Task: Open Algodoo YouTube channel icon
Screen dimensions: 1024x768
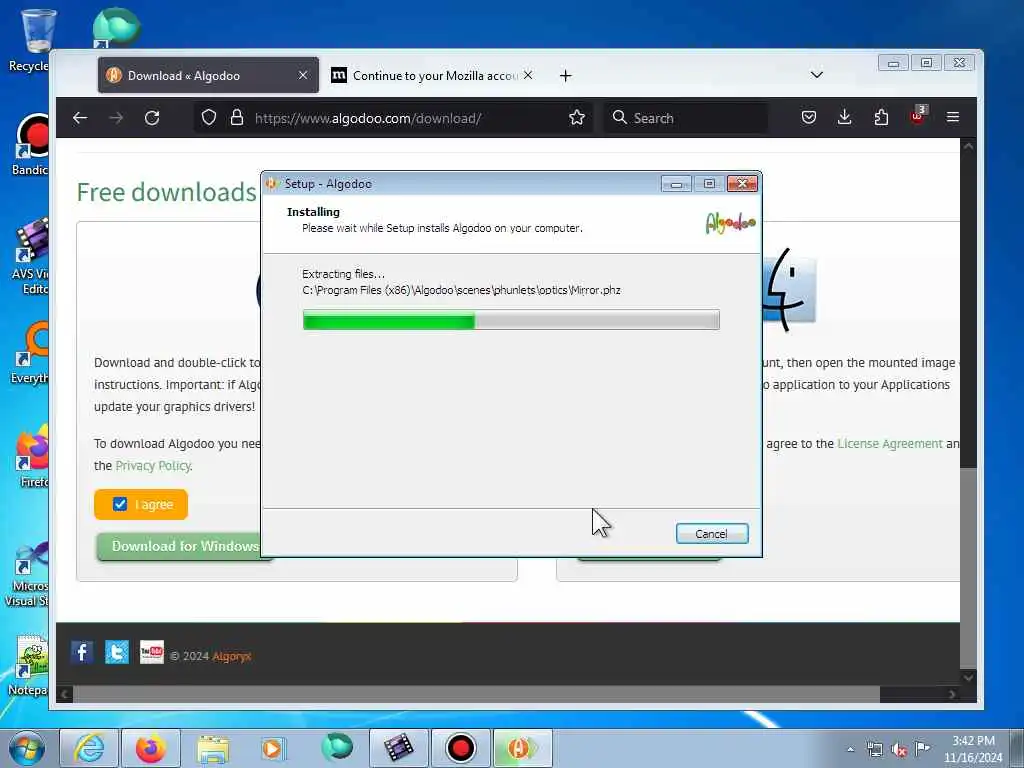Action: [152, 652]
